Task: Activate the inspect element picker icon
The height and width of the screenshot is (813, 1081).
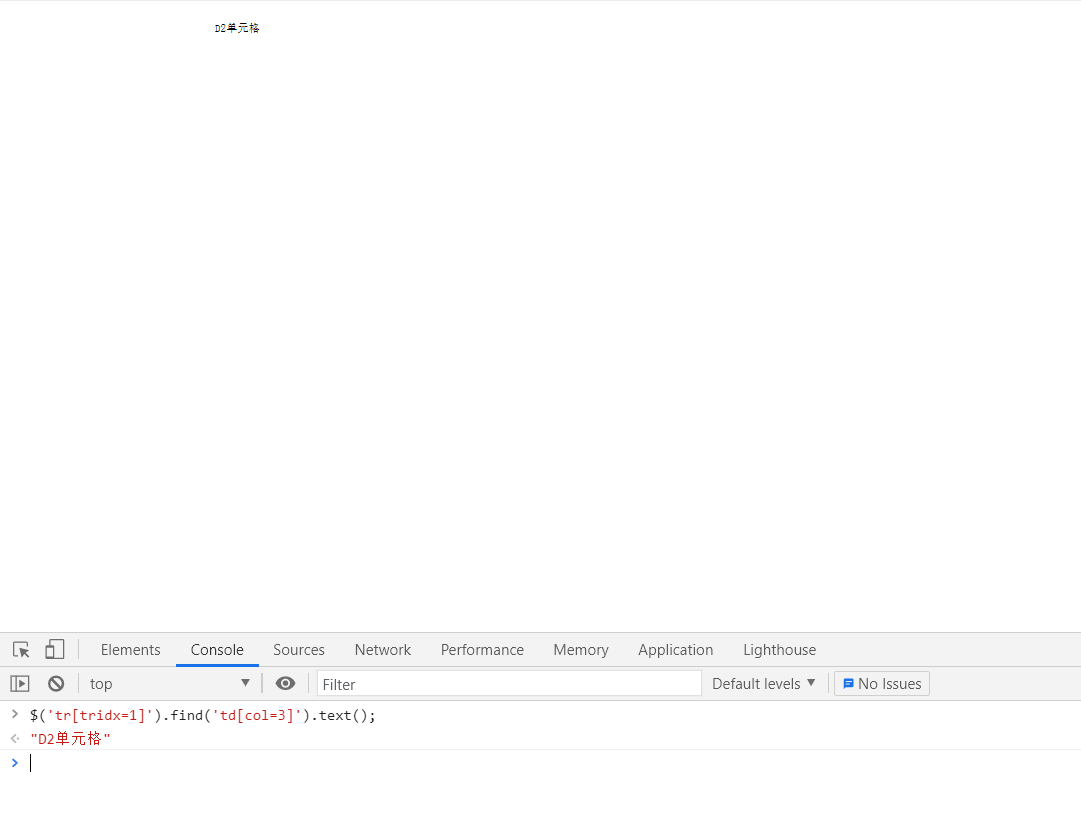Action: 21,650
